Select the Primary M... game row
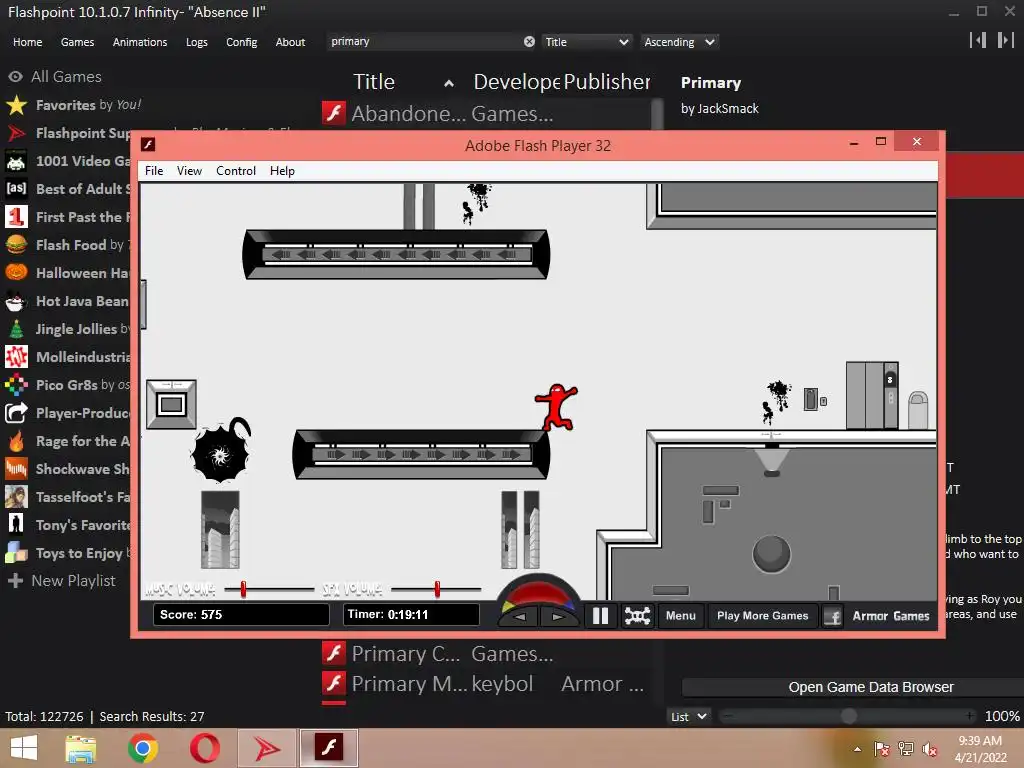1024x768 pixels. point(488,683)
